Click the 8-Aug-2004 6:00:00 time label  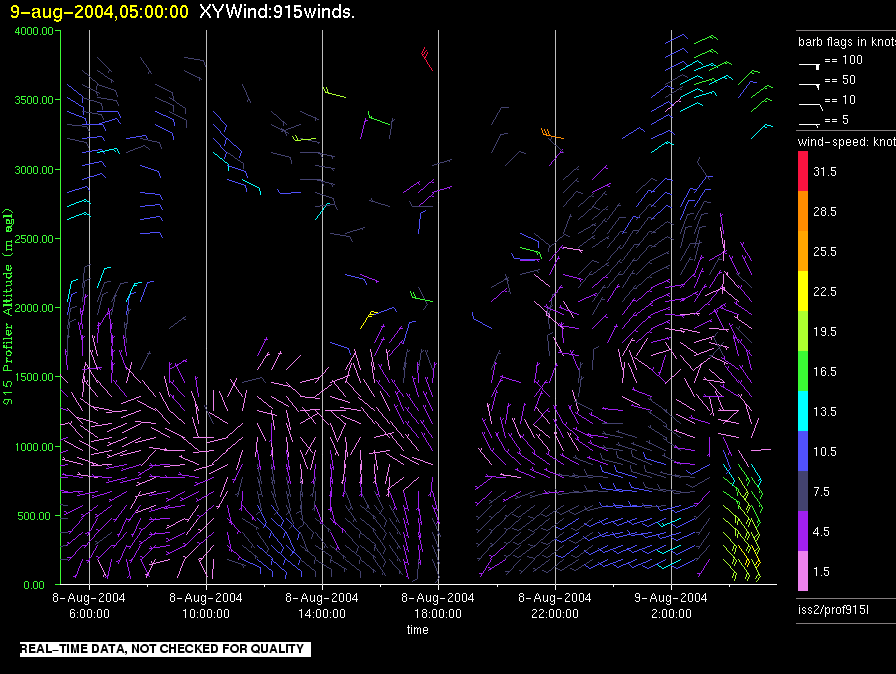click(89, 605)
